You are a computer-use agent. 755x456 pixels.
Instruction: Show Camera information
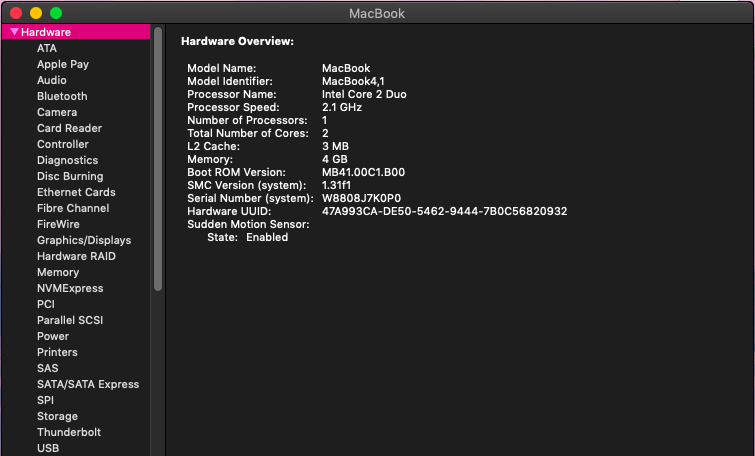(57, 112)
